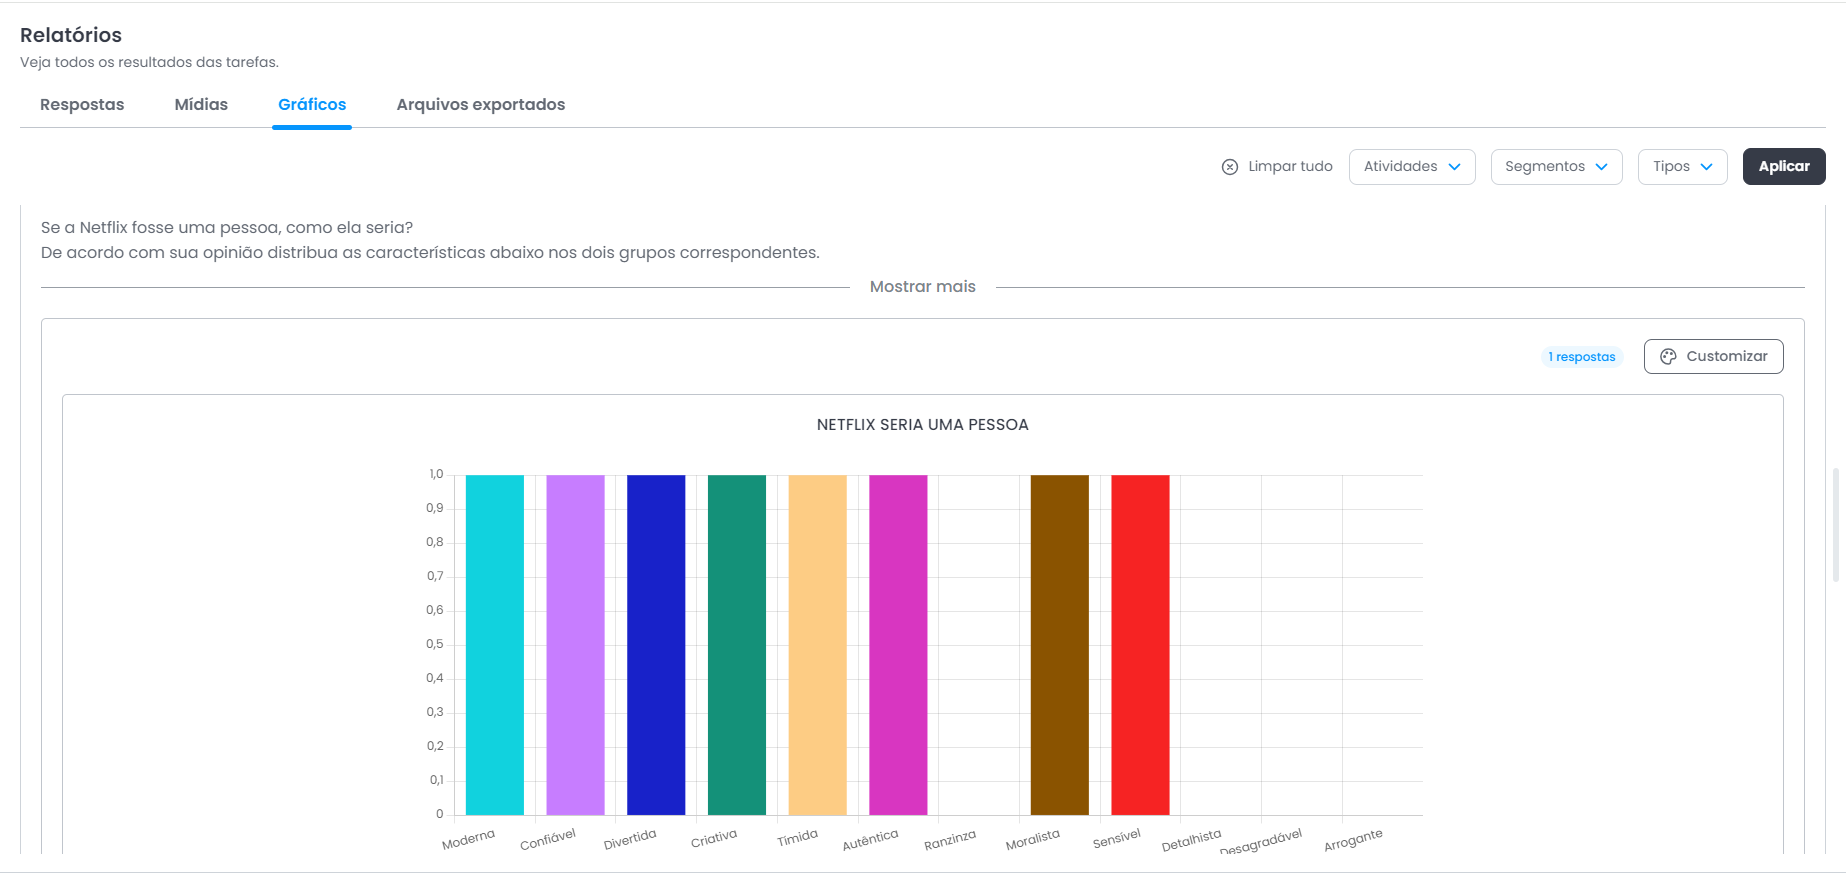Click the Ranzinza axis label
The height and width of the screenshot is (877, 1846).
950,841
